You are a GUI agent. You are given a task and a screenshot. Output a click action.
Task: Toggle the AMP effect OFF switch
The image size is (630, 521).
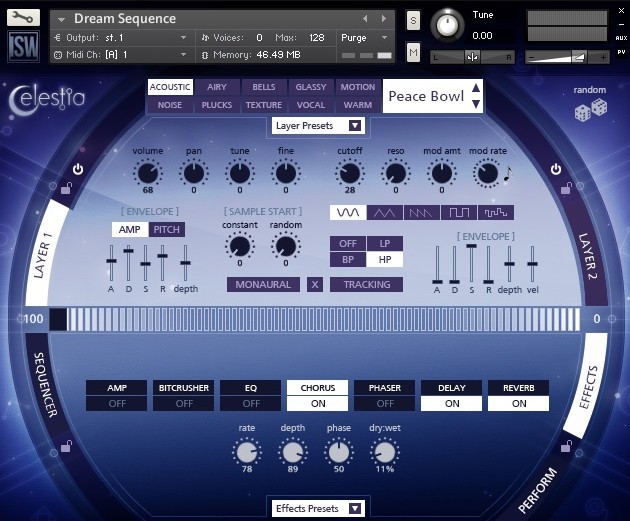coord(117,403)
